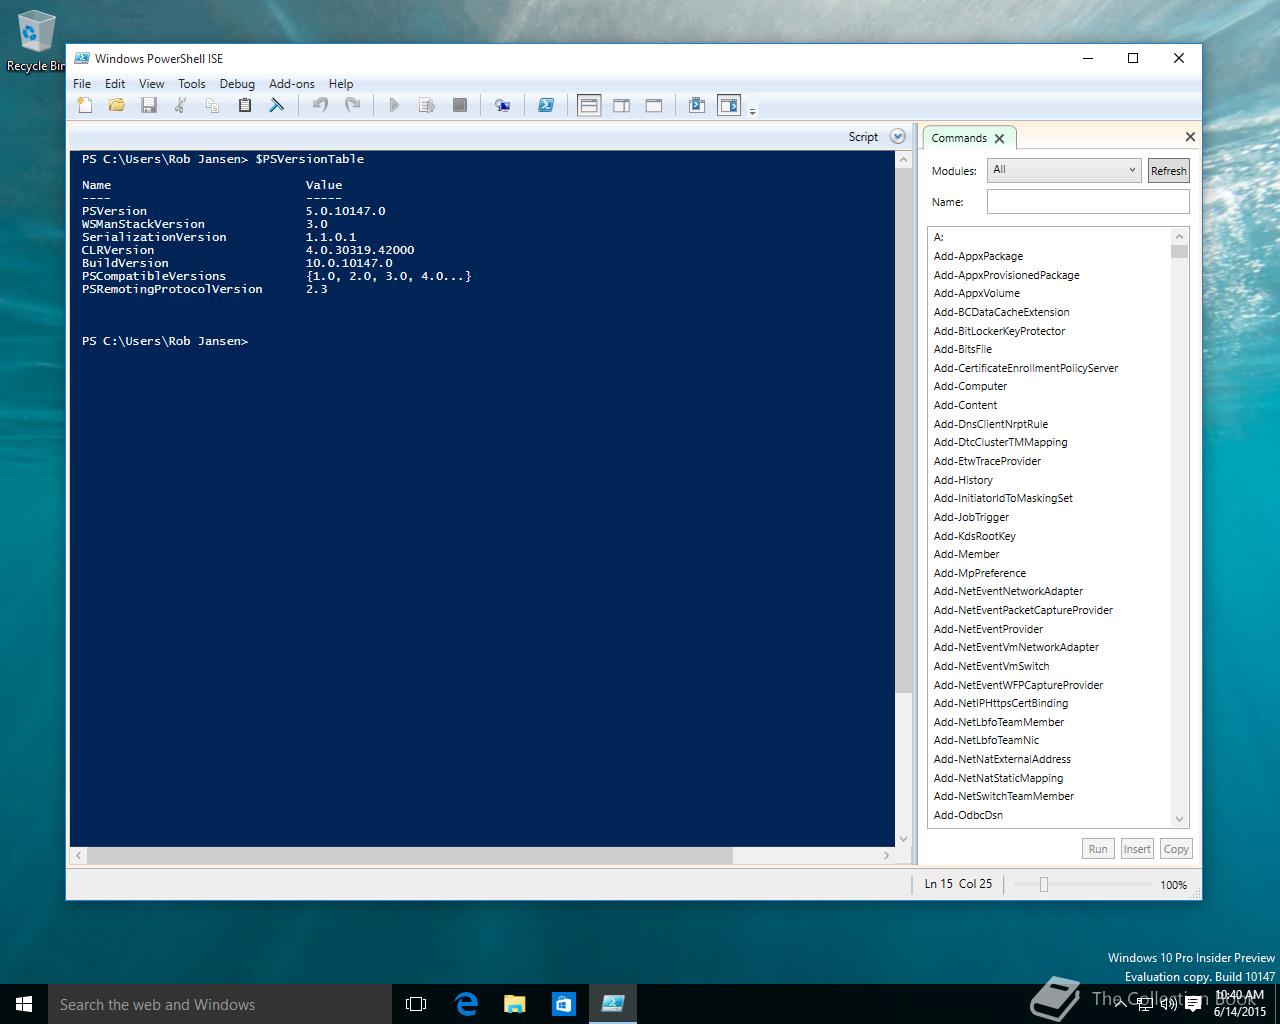Expand the Script pane chevron
The image size is (1280, 1024).
(898, 137)
